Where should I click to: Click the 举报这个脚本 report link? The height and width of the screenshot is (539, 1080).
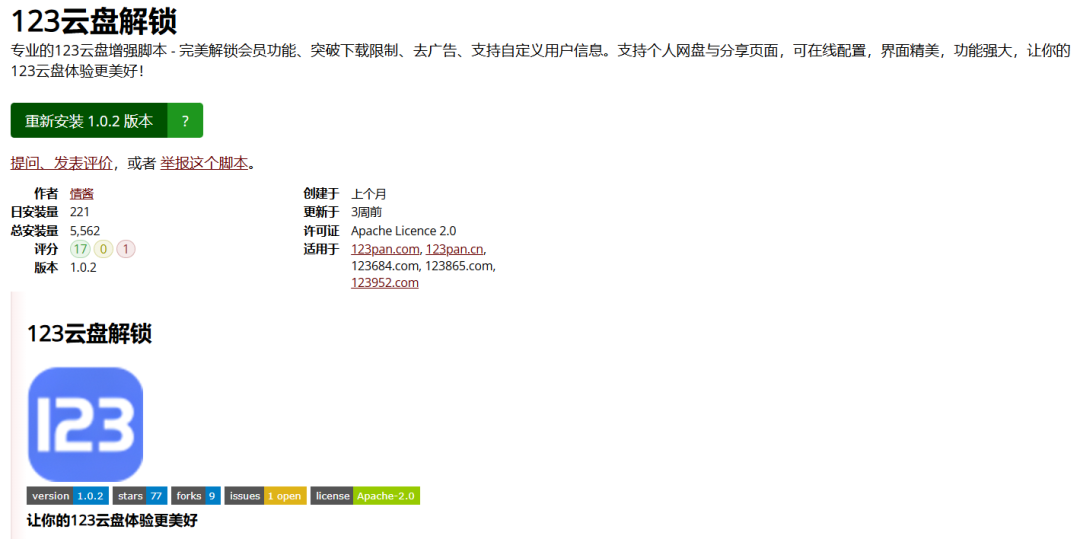(x=204, y=163)
